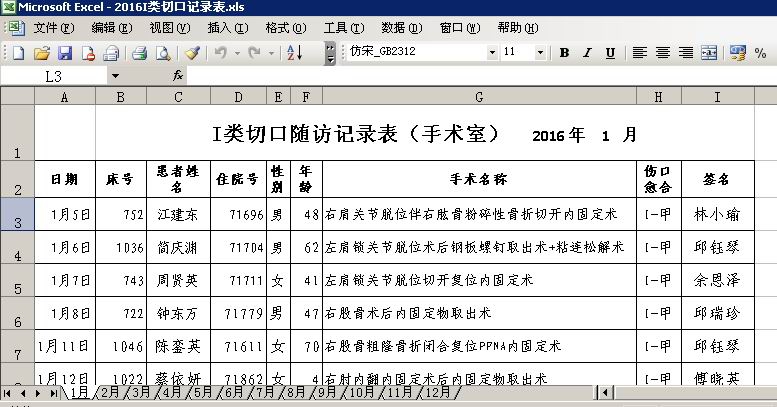777x407 pixels.
Task: Select the Format Painter brush icon
Action: click(191, 52)
